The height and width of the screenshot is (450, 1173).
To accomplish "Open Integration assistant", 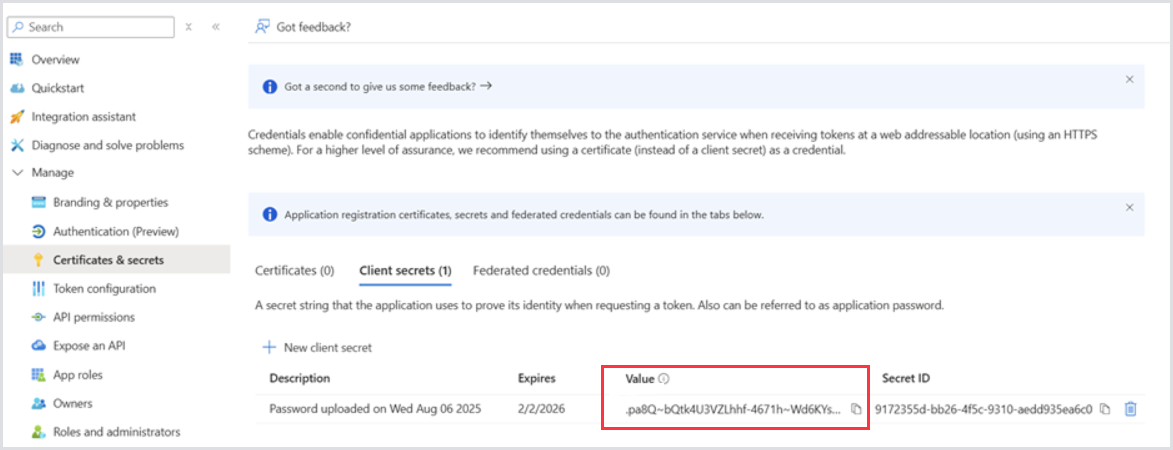I will [x=83, y=117].
